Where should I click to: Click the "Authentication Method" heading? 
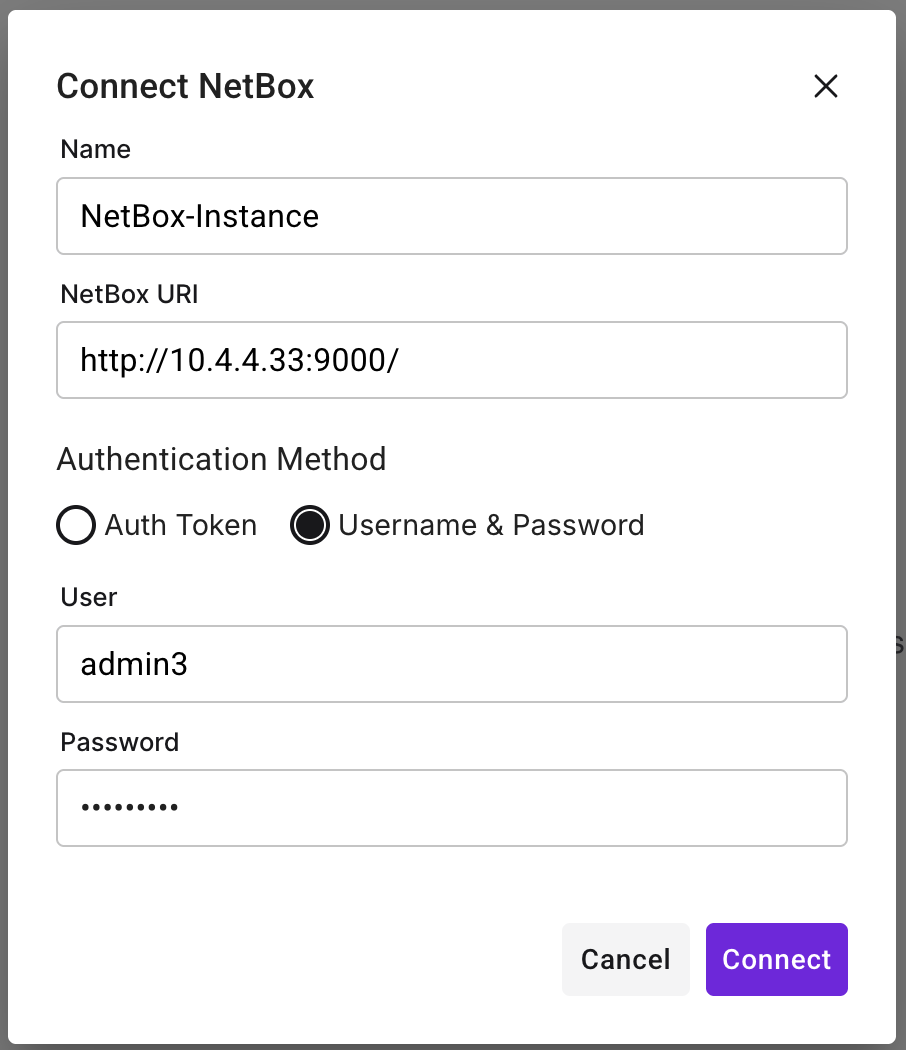point(221,459)
